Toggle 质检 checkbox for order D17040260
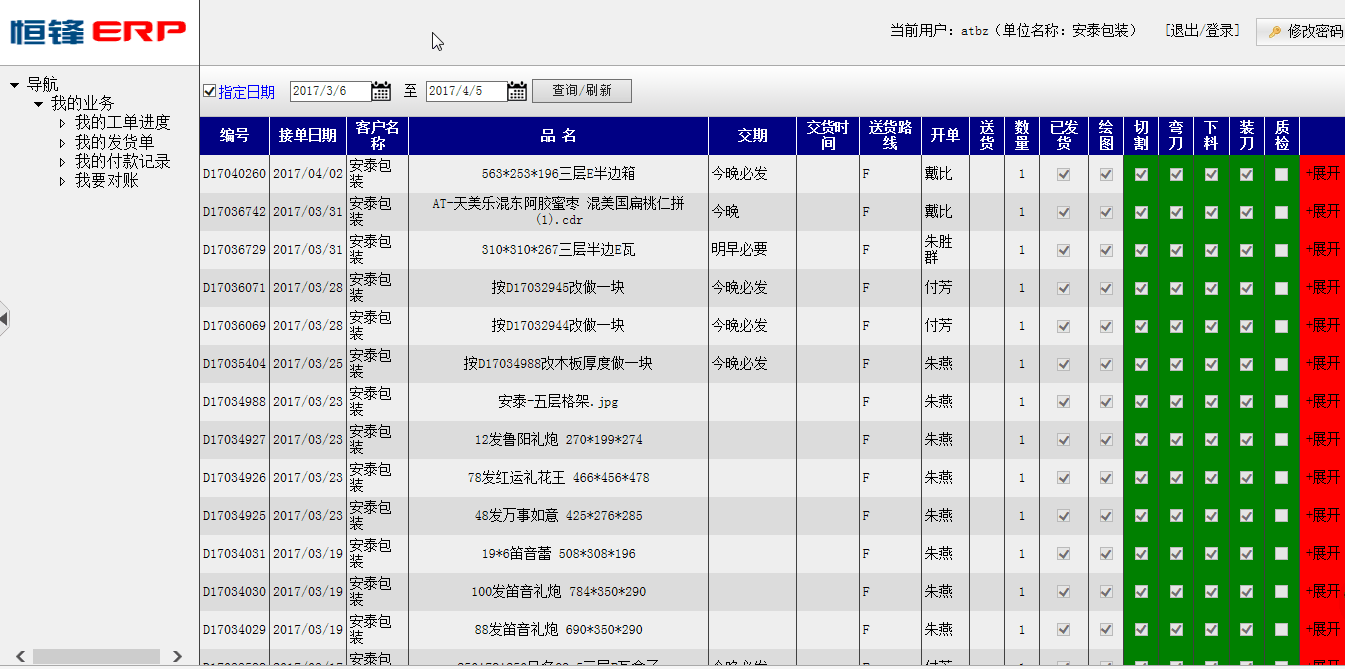 coord(1281,174)
